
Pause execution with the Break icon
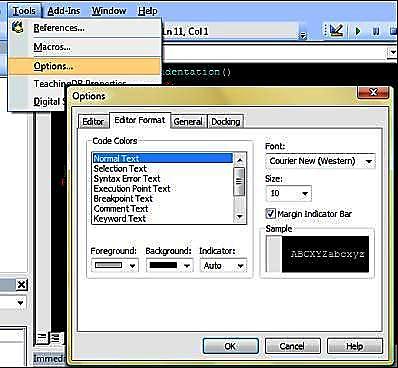(x=376, y=31)
